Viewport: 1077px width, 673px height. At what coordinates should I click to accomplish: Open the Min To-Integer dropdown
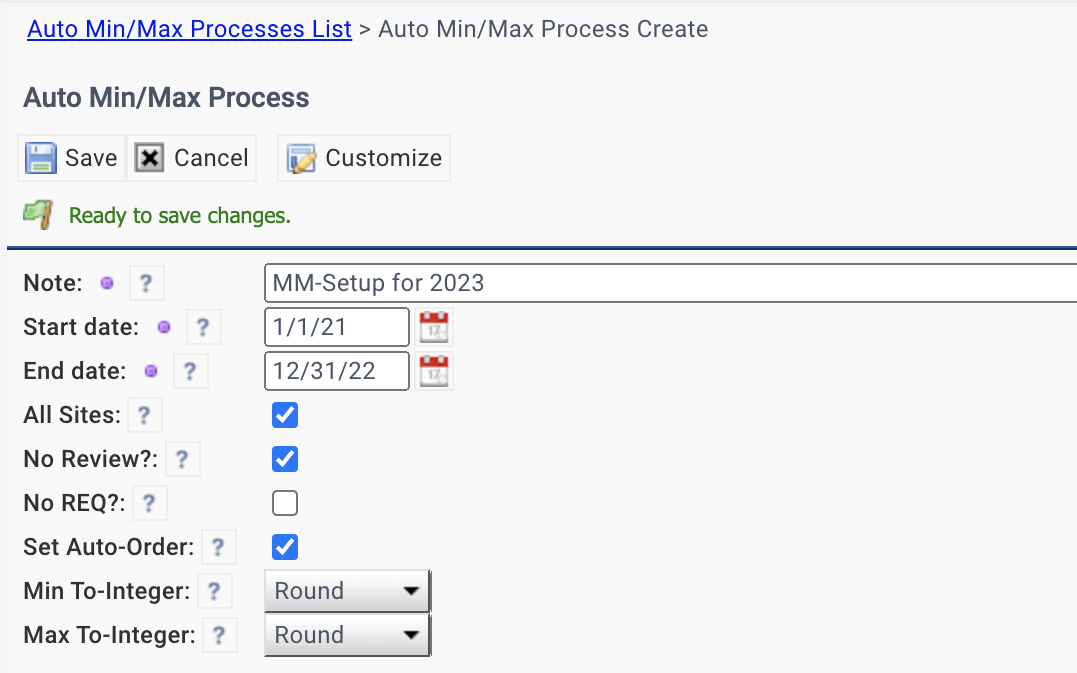pyautogui.click(x=348, y=591)
